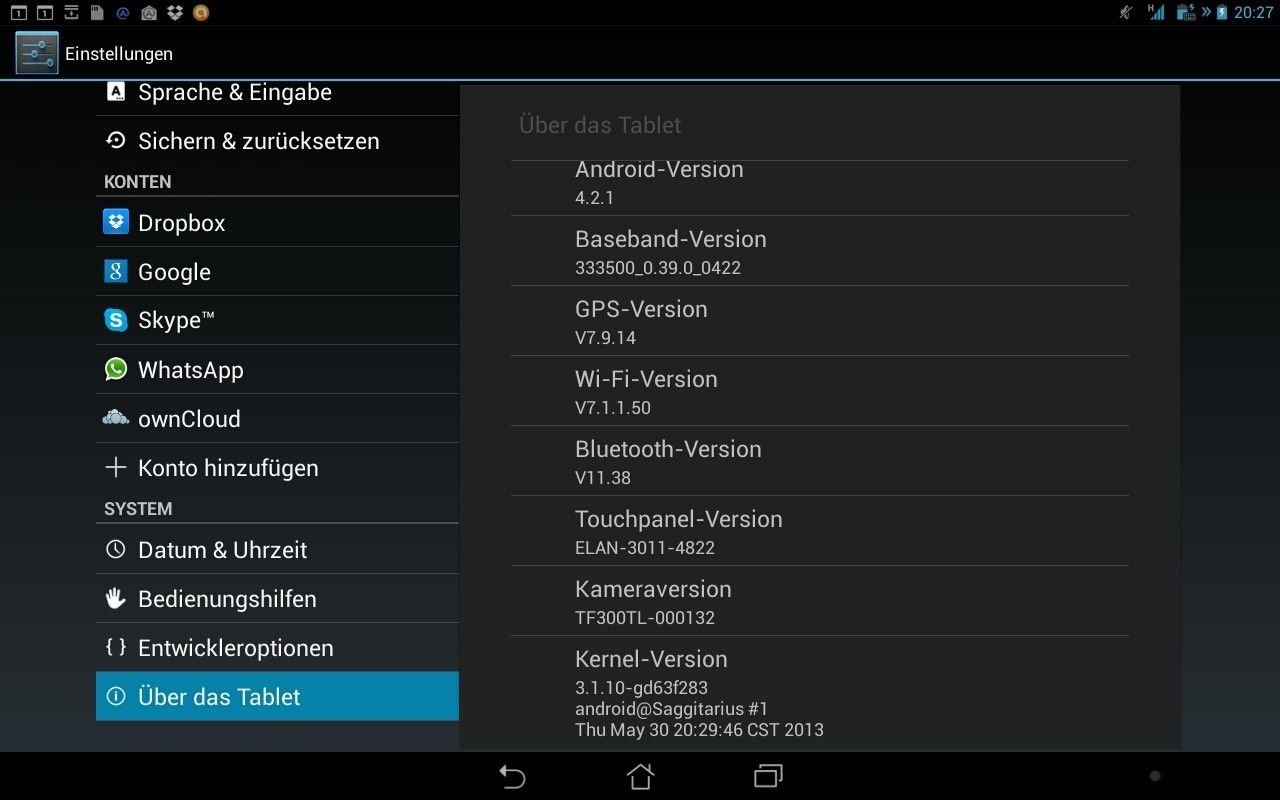Tap the Dropbox account icon
Screen dimensions: 1280x800
click(116, 222)
